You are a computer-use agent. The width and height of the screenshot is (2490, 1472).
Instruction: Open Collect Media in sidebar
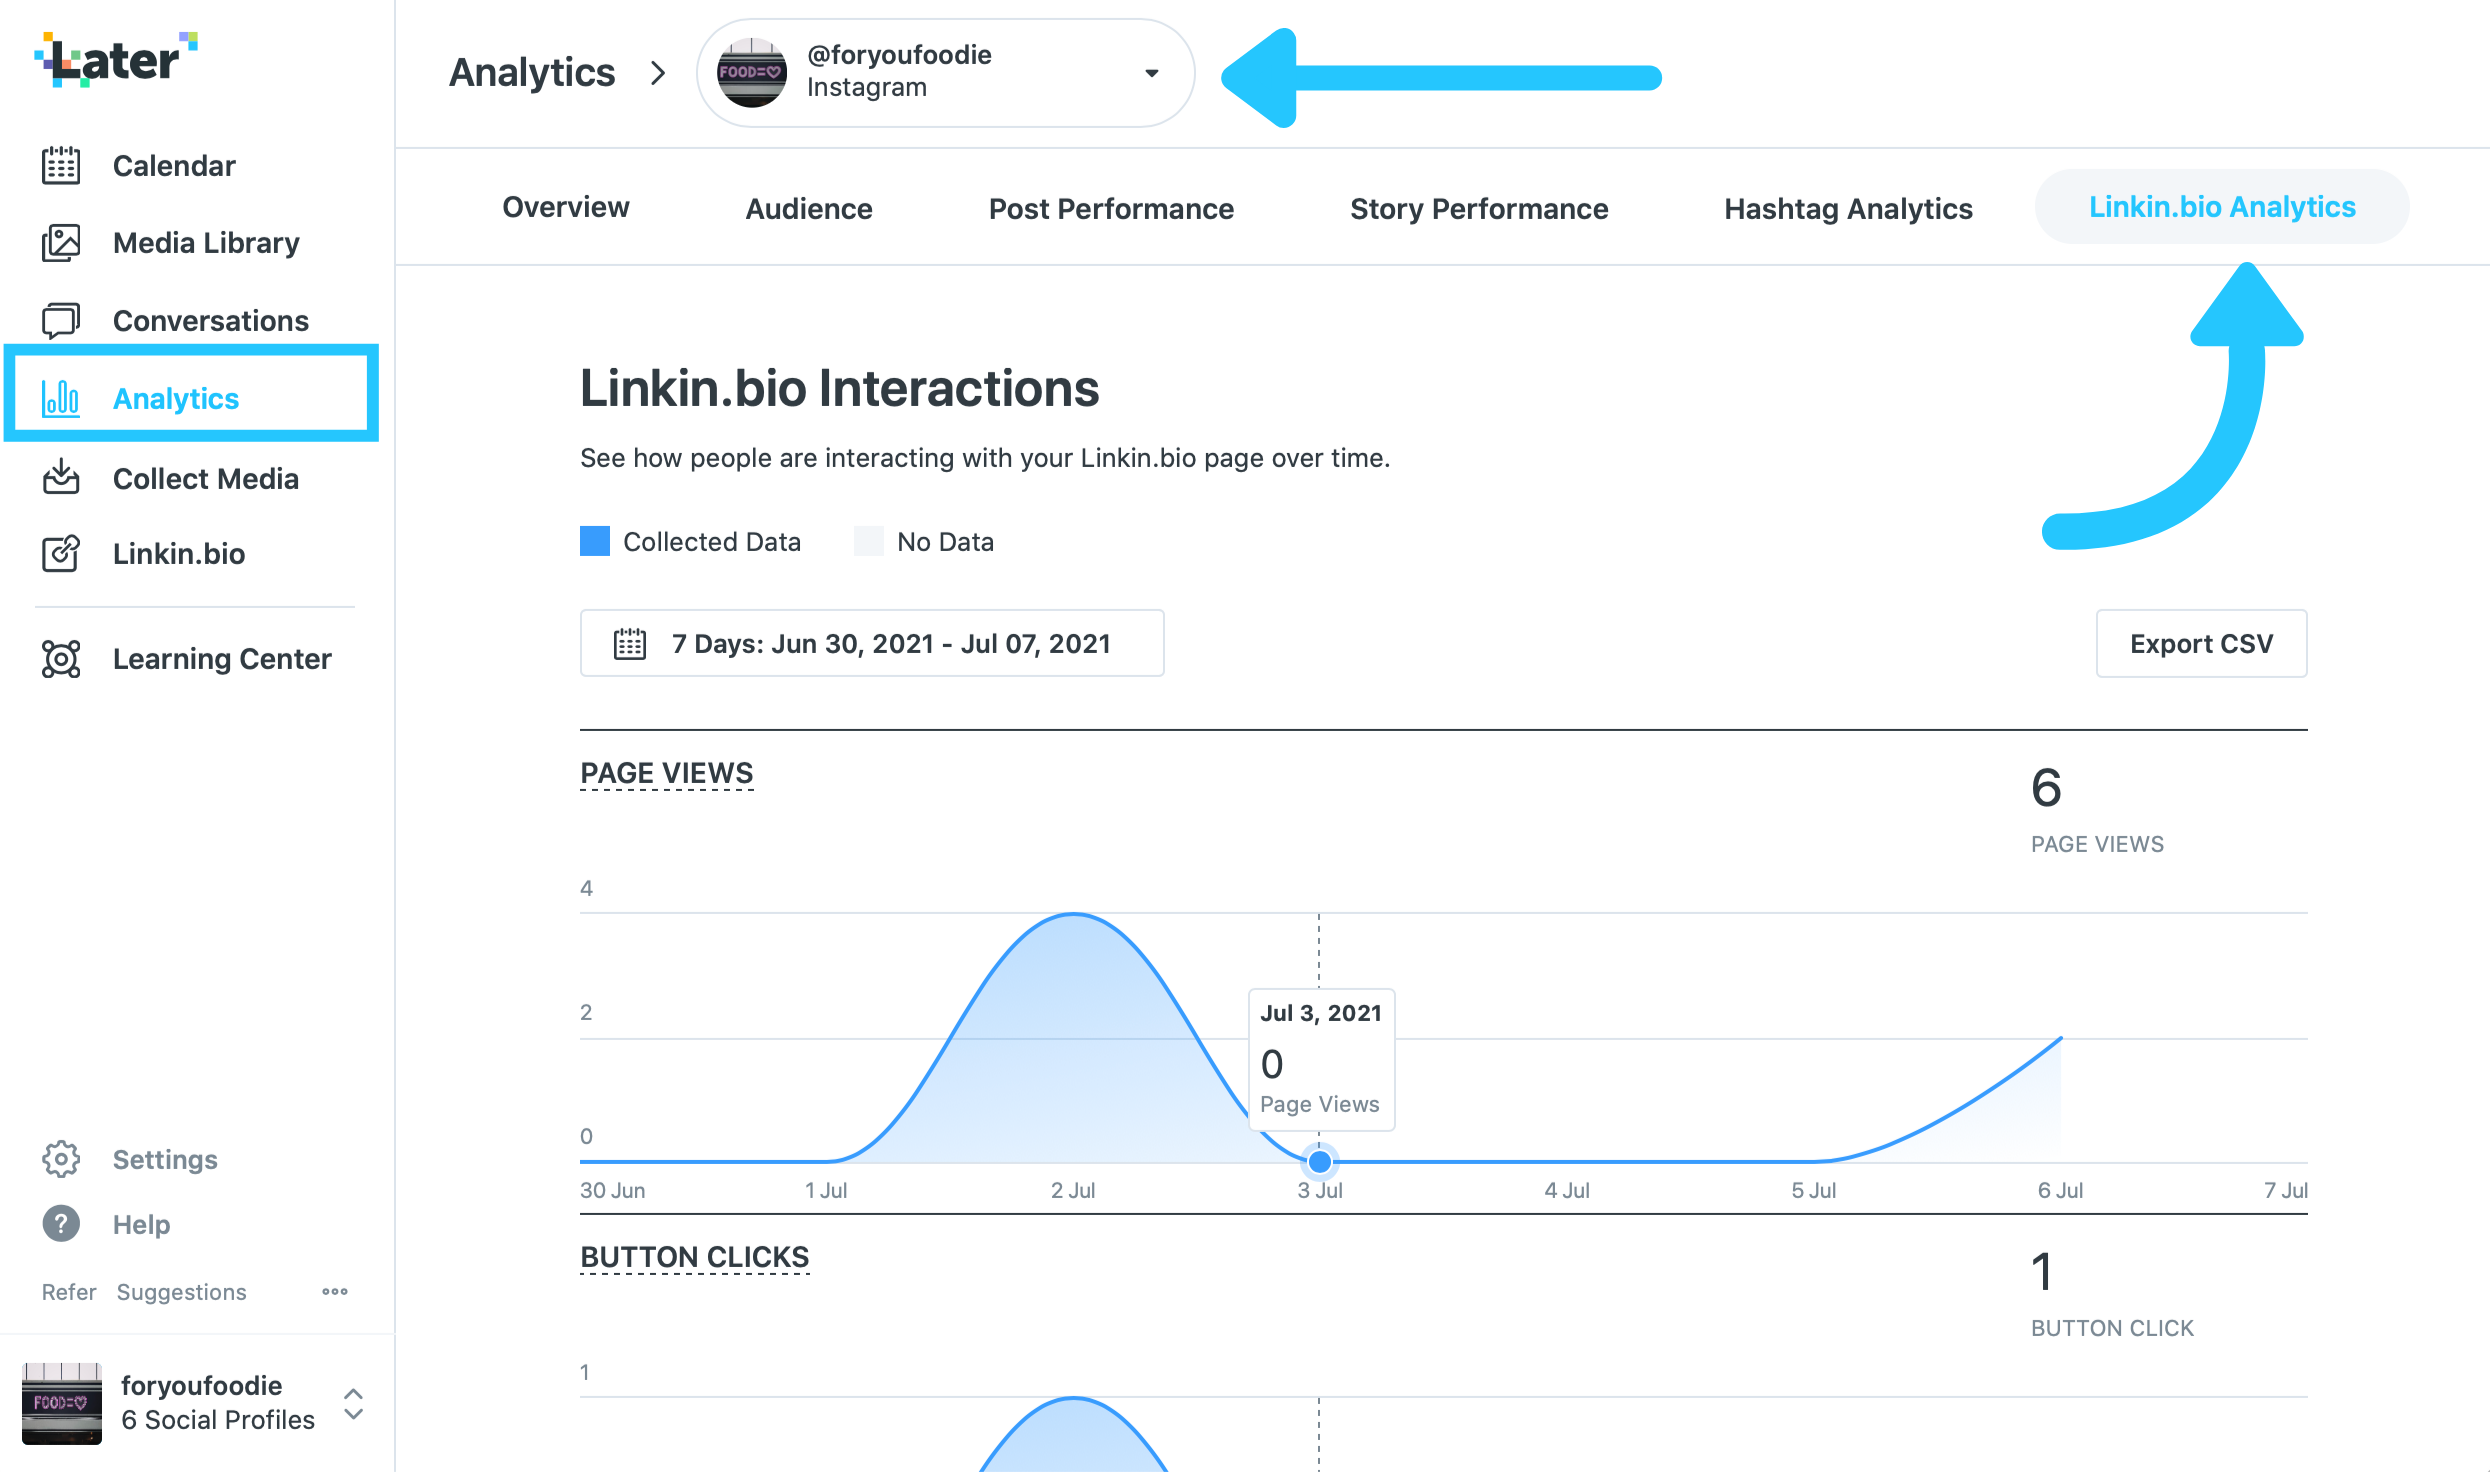click(x=206, y=478)
